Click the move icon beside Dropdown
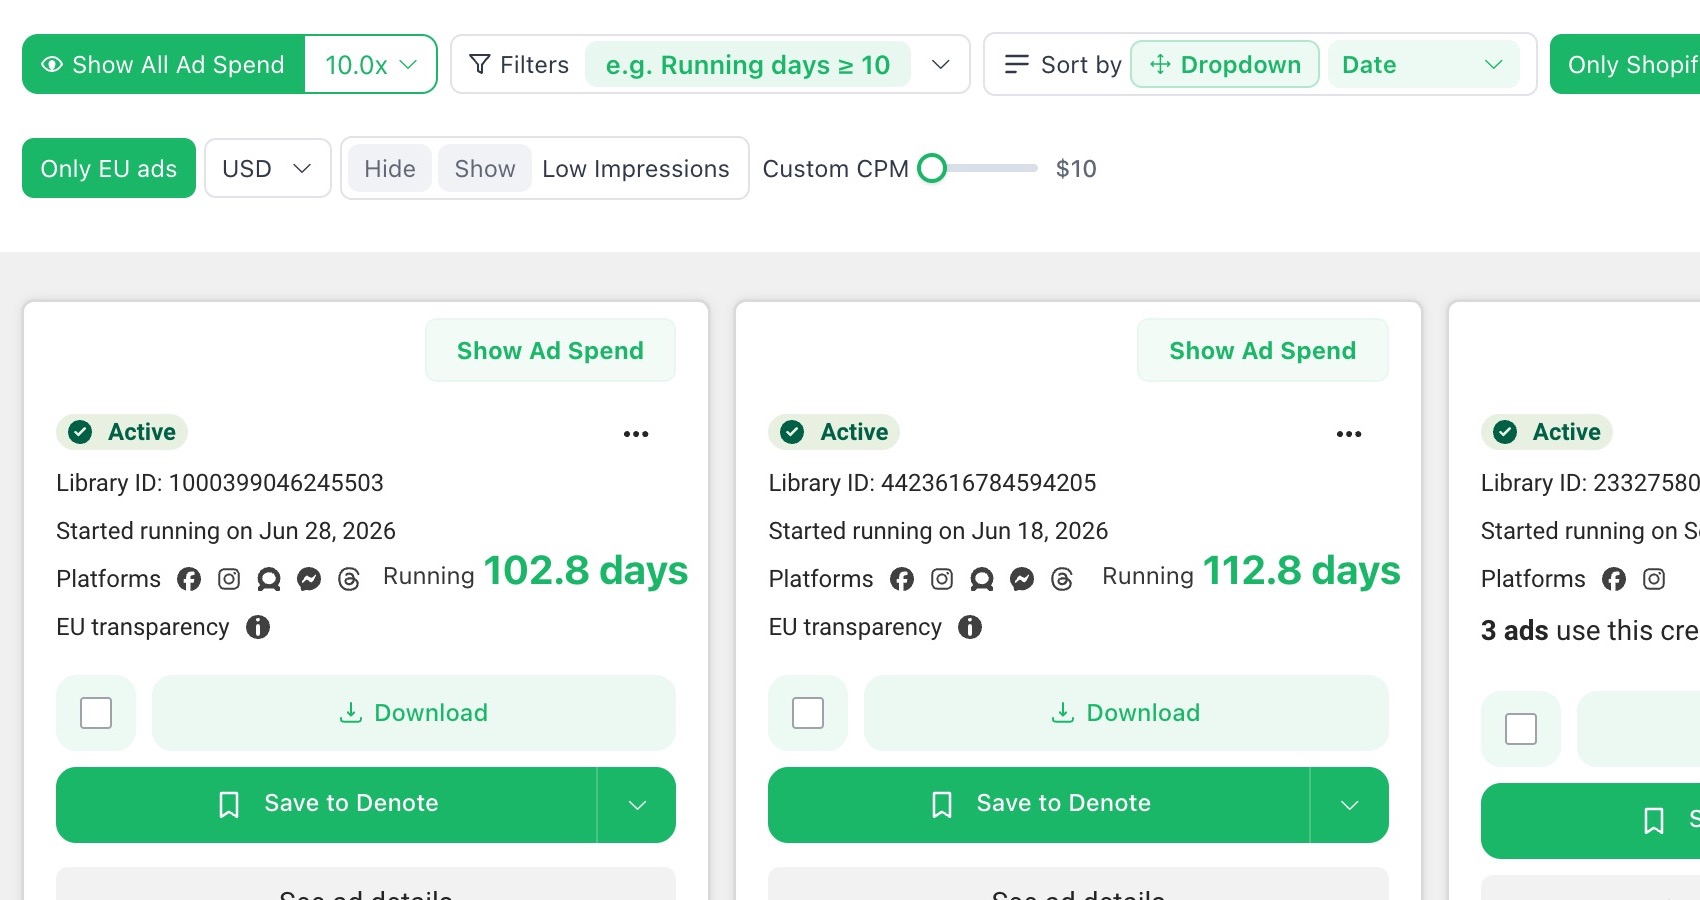Image resolution: width=1700 pixels, height=900 pixels. [1160, 65]
